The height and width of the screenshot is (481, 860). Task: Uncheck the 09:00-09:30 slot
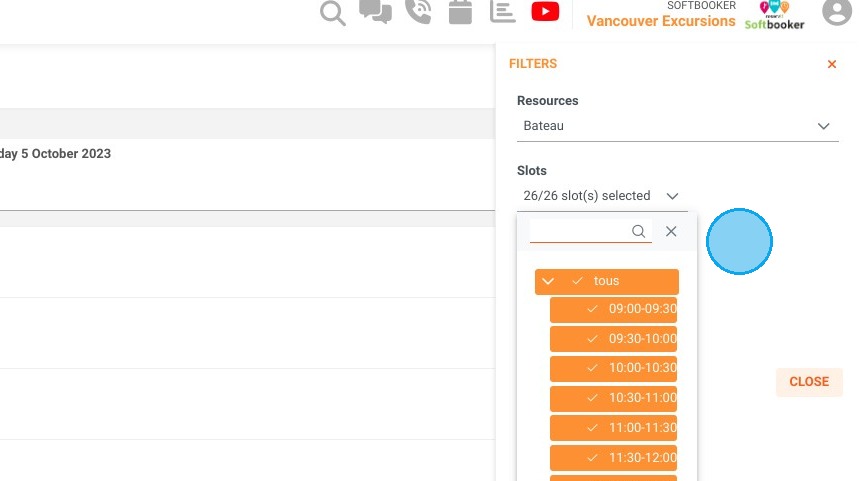click(x=613, y=309)
